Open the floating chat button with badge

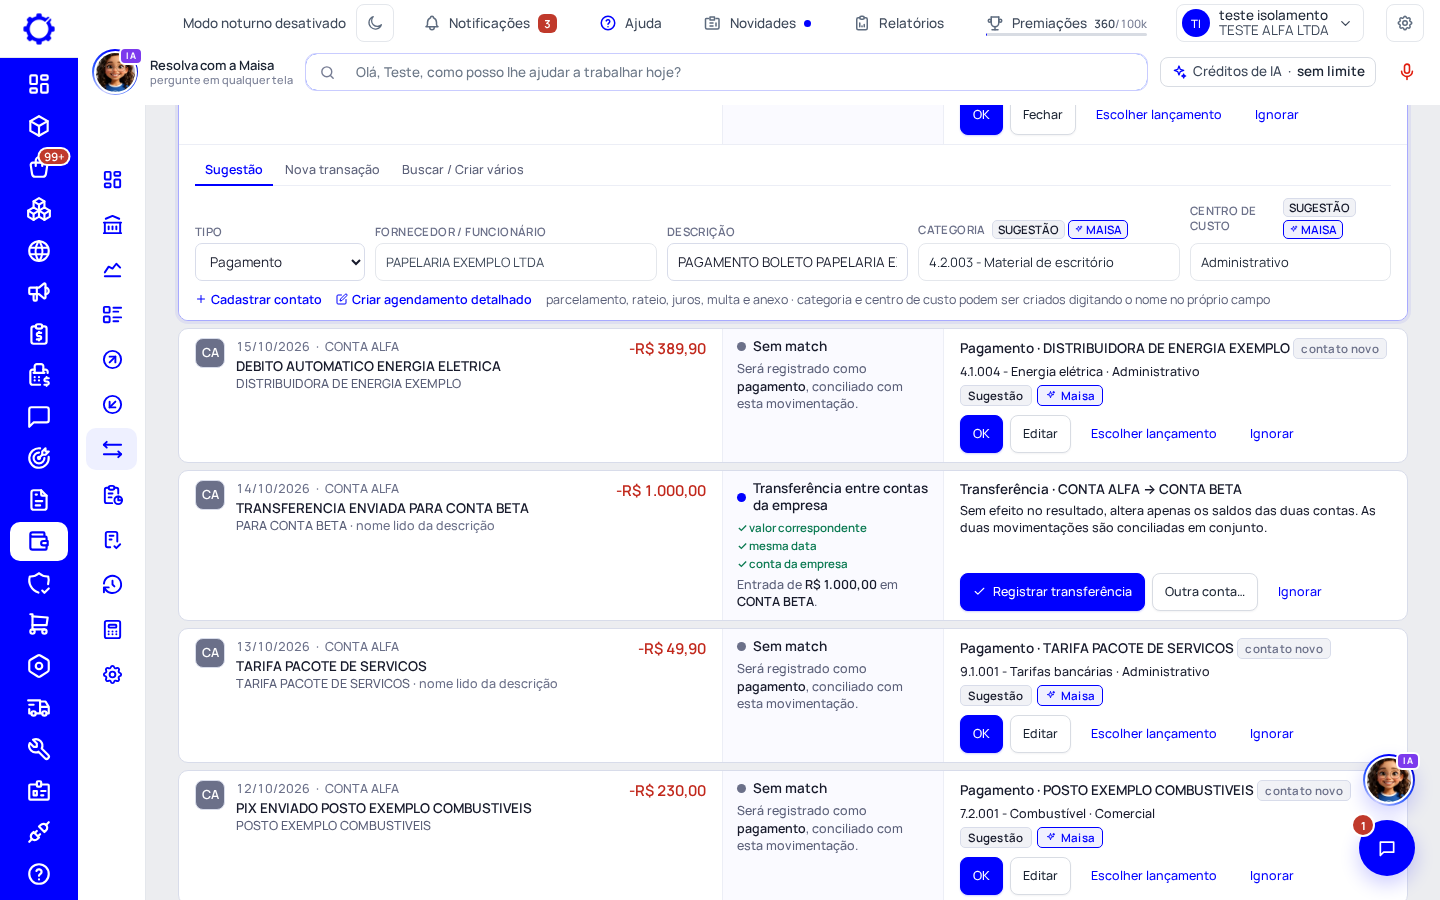(x=1387, y=848)
